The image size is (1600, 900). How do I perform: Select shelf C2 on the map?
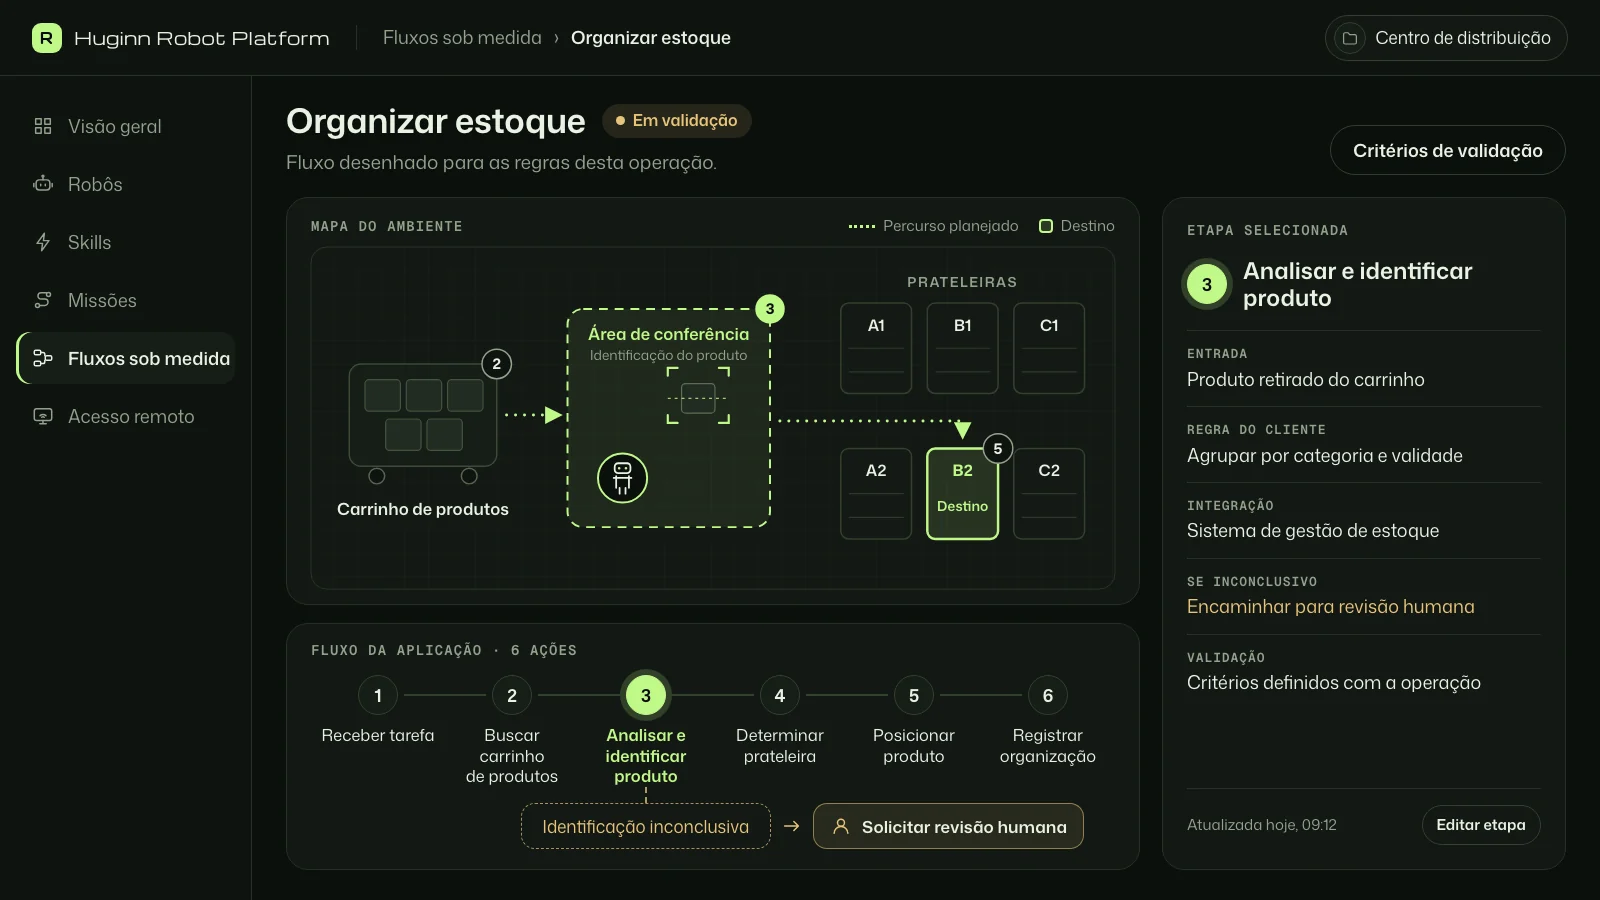click(1049, 494)
